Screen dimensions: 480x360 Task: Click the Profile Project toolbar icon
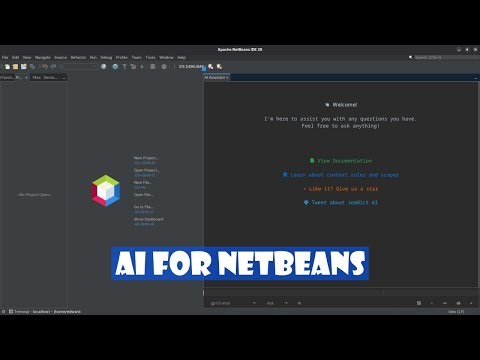(x=164, y=67)
